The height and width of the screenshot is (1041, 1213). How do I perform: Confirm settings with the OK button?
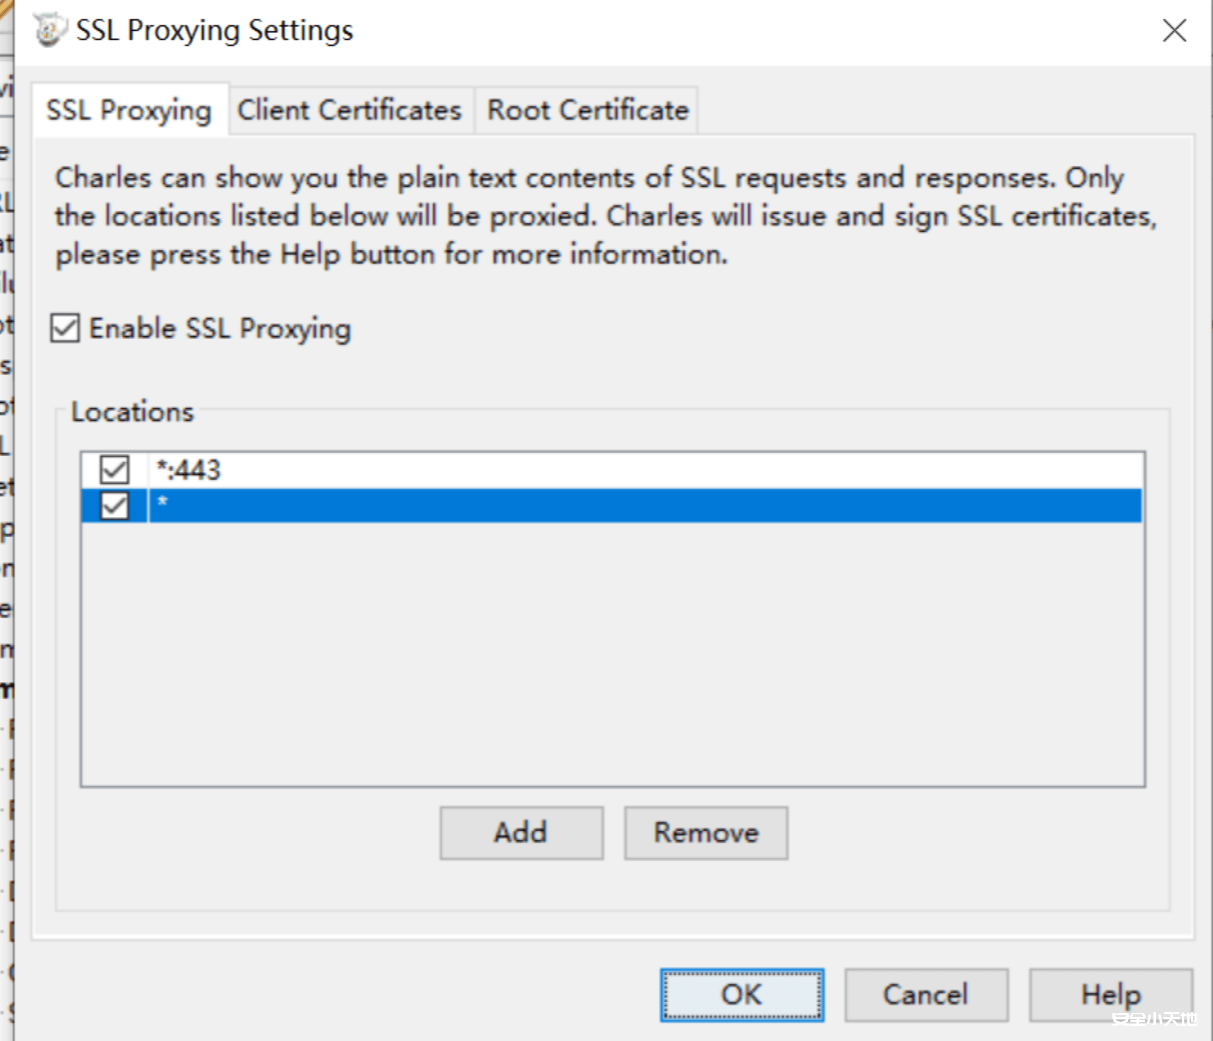(742, 995)
